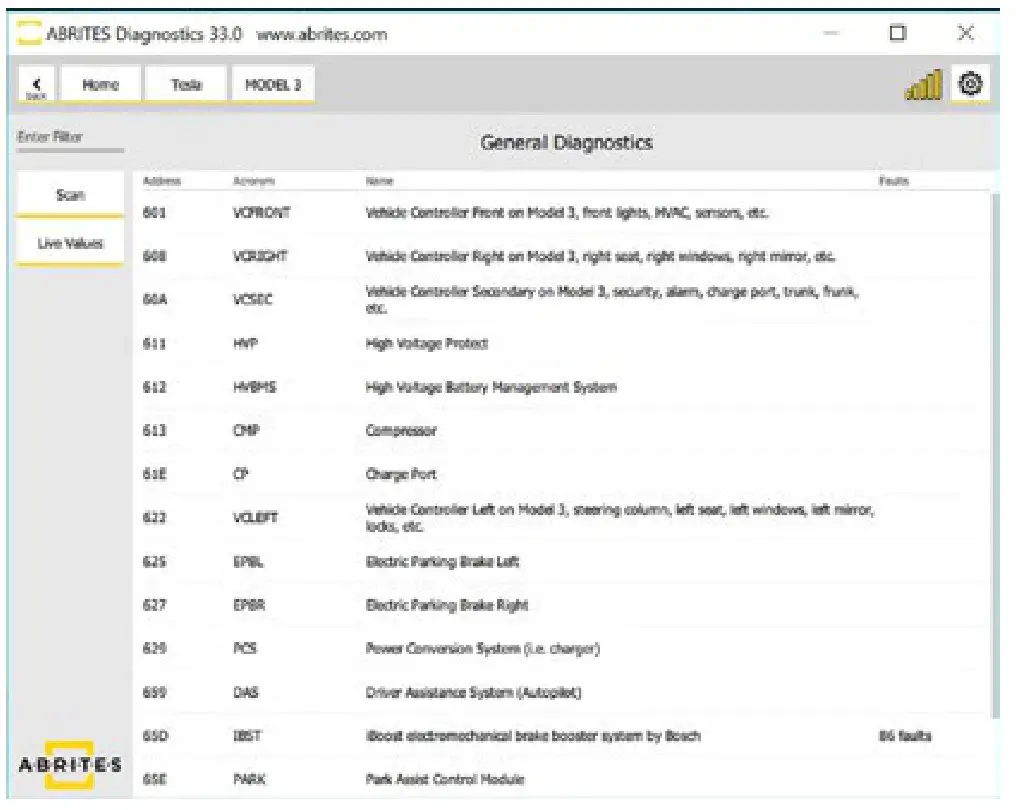Screen dimensions: 1016x810
Task: Click the General Diagnostics heading
Action: coord(566,143)
